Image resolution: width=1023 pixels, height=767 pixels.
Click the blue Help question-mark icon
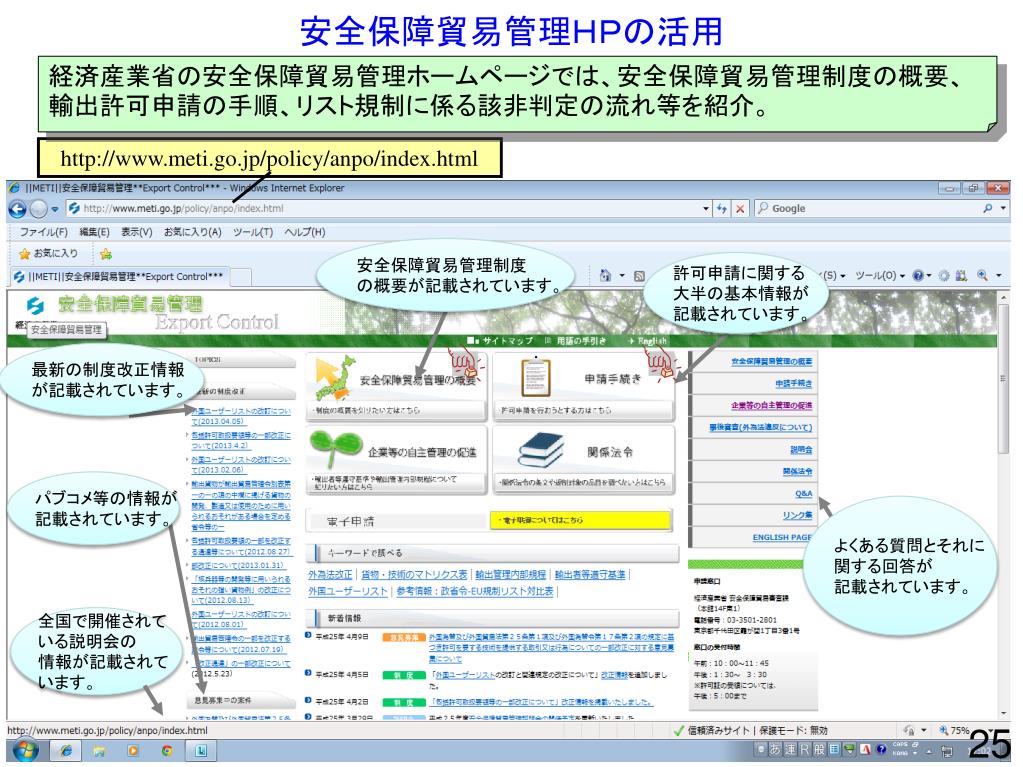(x=918, y=276)
